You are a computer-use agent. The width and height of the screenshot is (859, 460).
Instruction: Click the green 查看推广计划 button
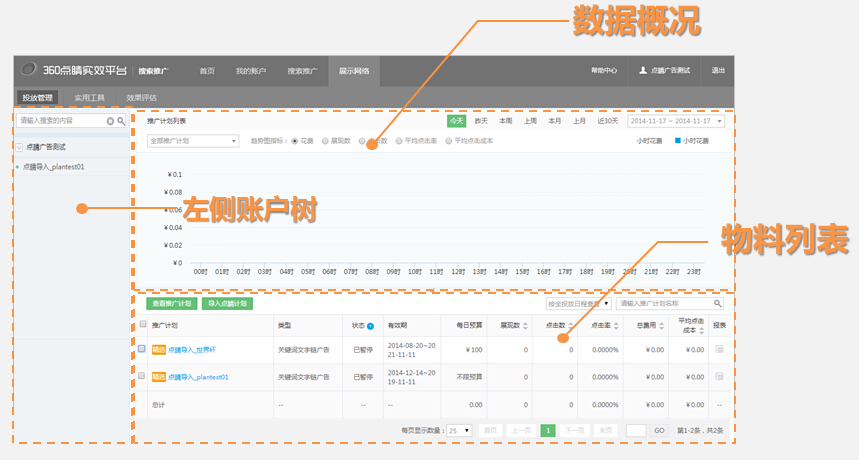pos(171,303)
